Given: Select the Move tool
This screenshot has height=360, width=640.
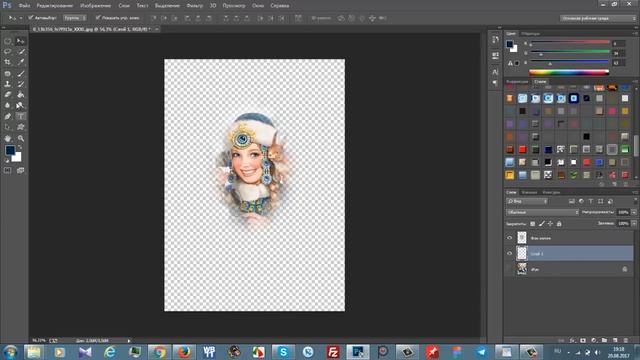Looking at the screenshot, I should [20, 41].
